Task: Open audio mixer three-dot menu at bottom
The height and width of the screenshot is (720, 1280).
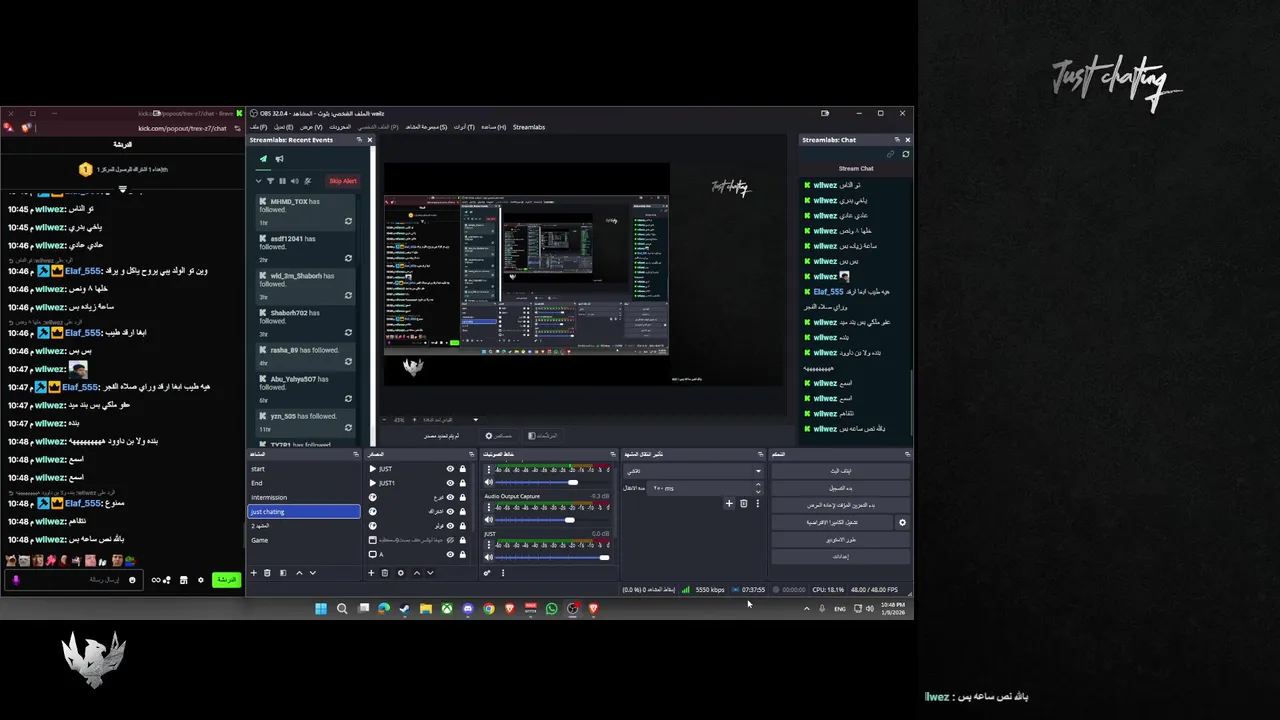Action: pyautogui.click(x=503, y=573)
